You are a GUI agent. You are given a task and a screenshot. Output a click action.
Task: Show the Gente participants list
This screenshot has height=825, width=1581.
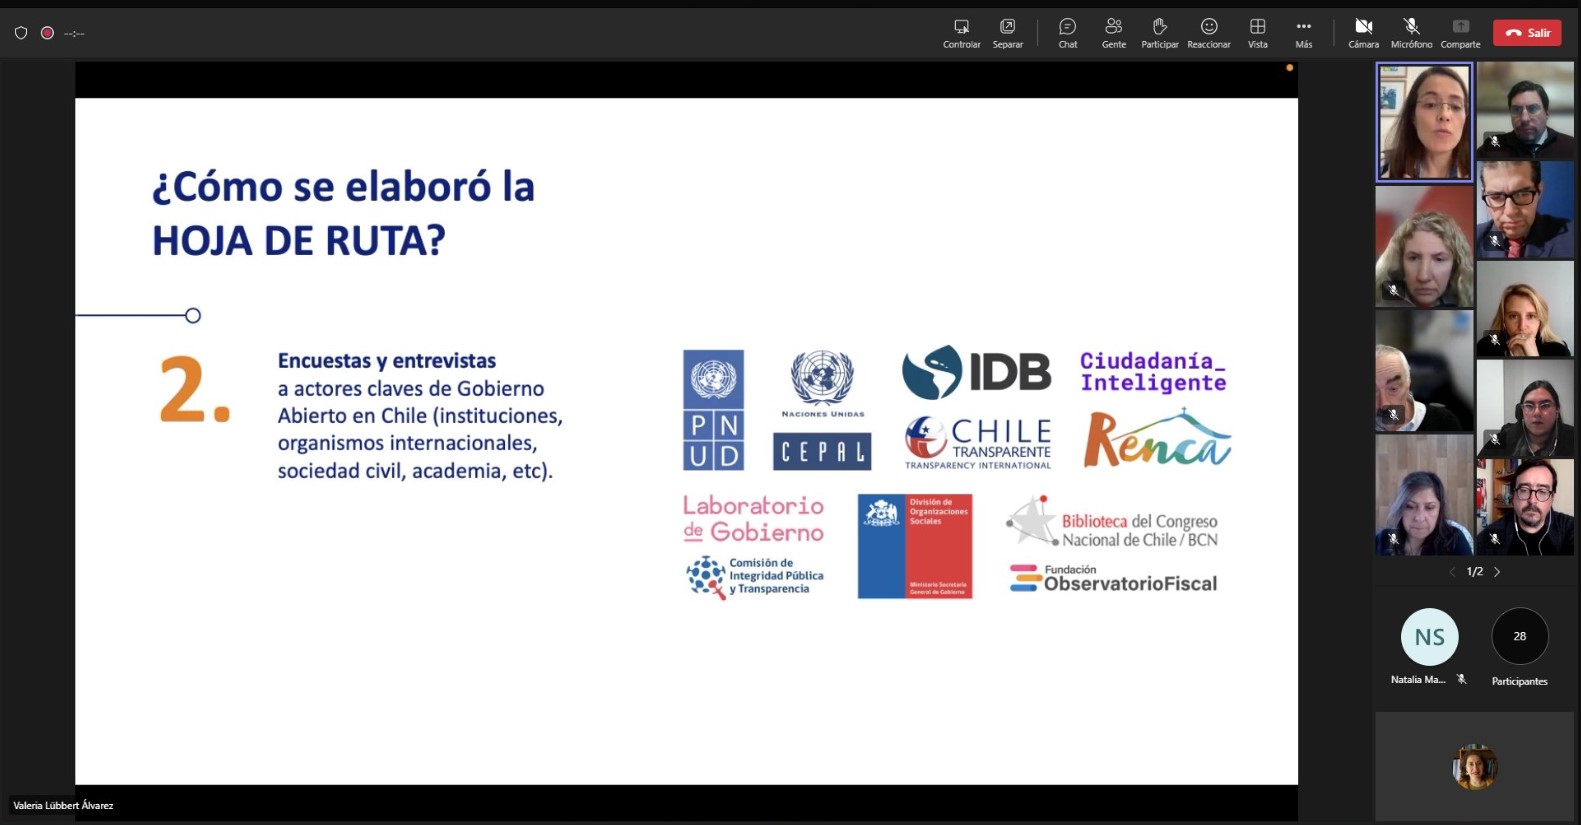point(1114,33)
